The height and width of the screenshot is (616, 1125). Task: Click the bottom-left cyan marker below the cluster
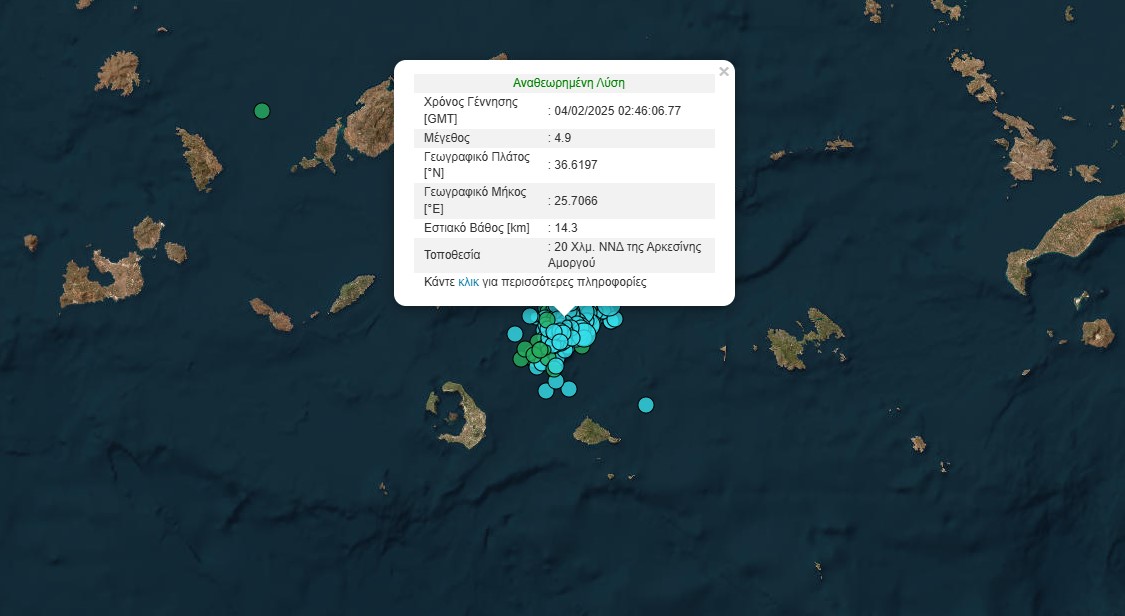(x=546, y=391)
